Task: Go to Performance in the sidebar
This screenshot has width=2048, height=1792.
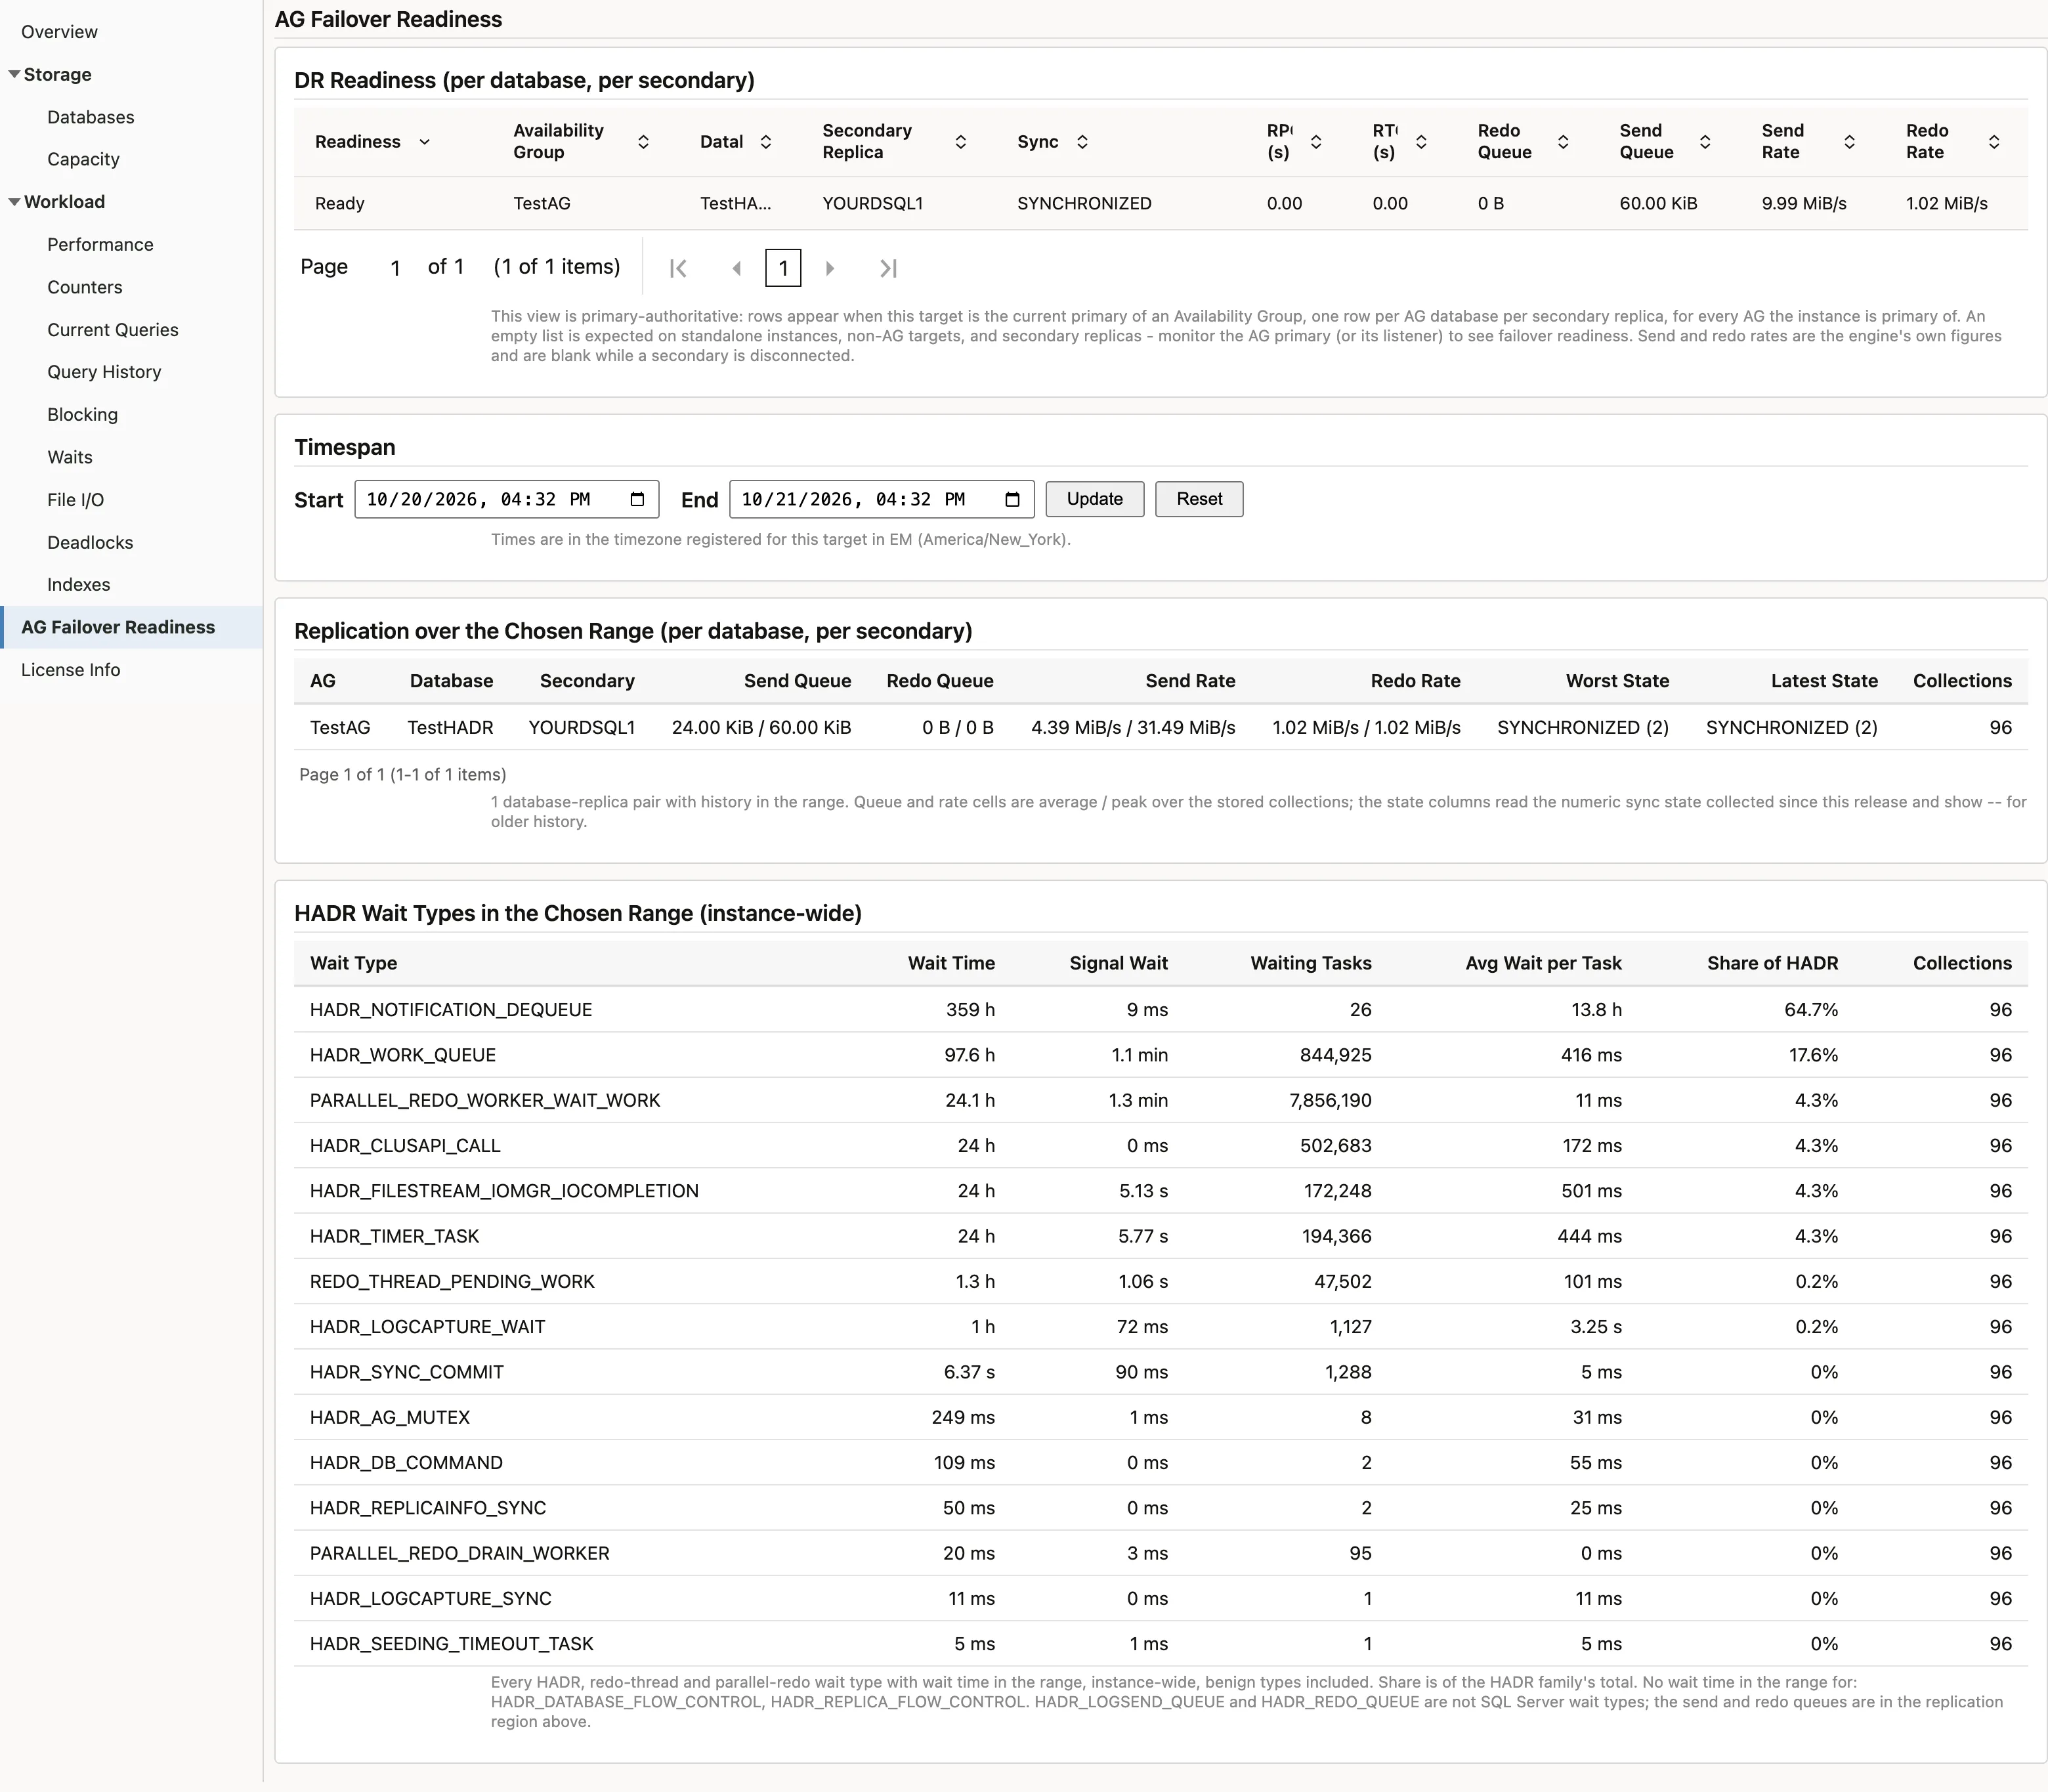Action: coord(100,244)
